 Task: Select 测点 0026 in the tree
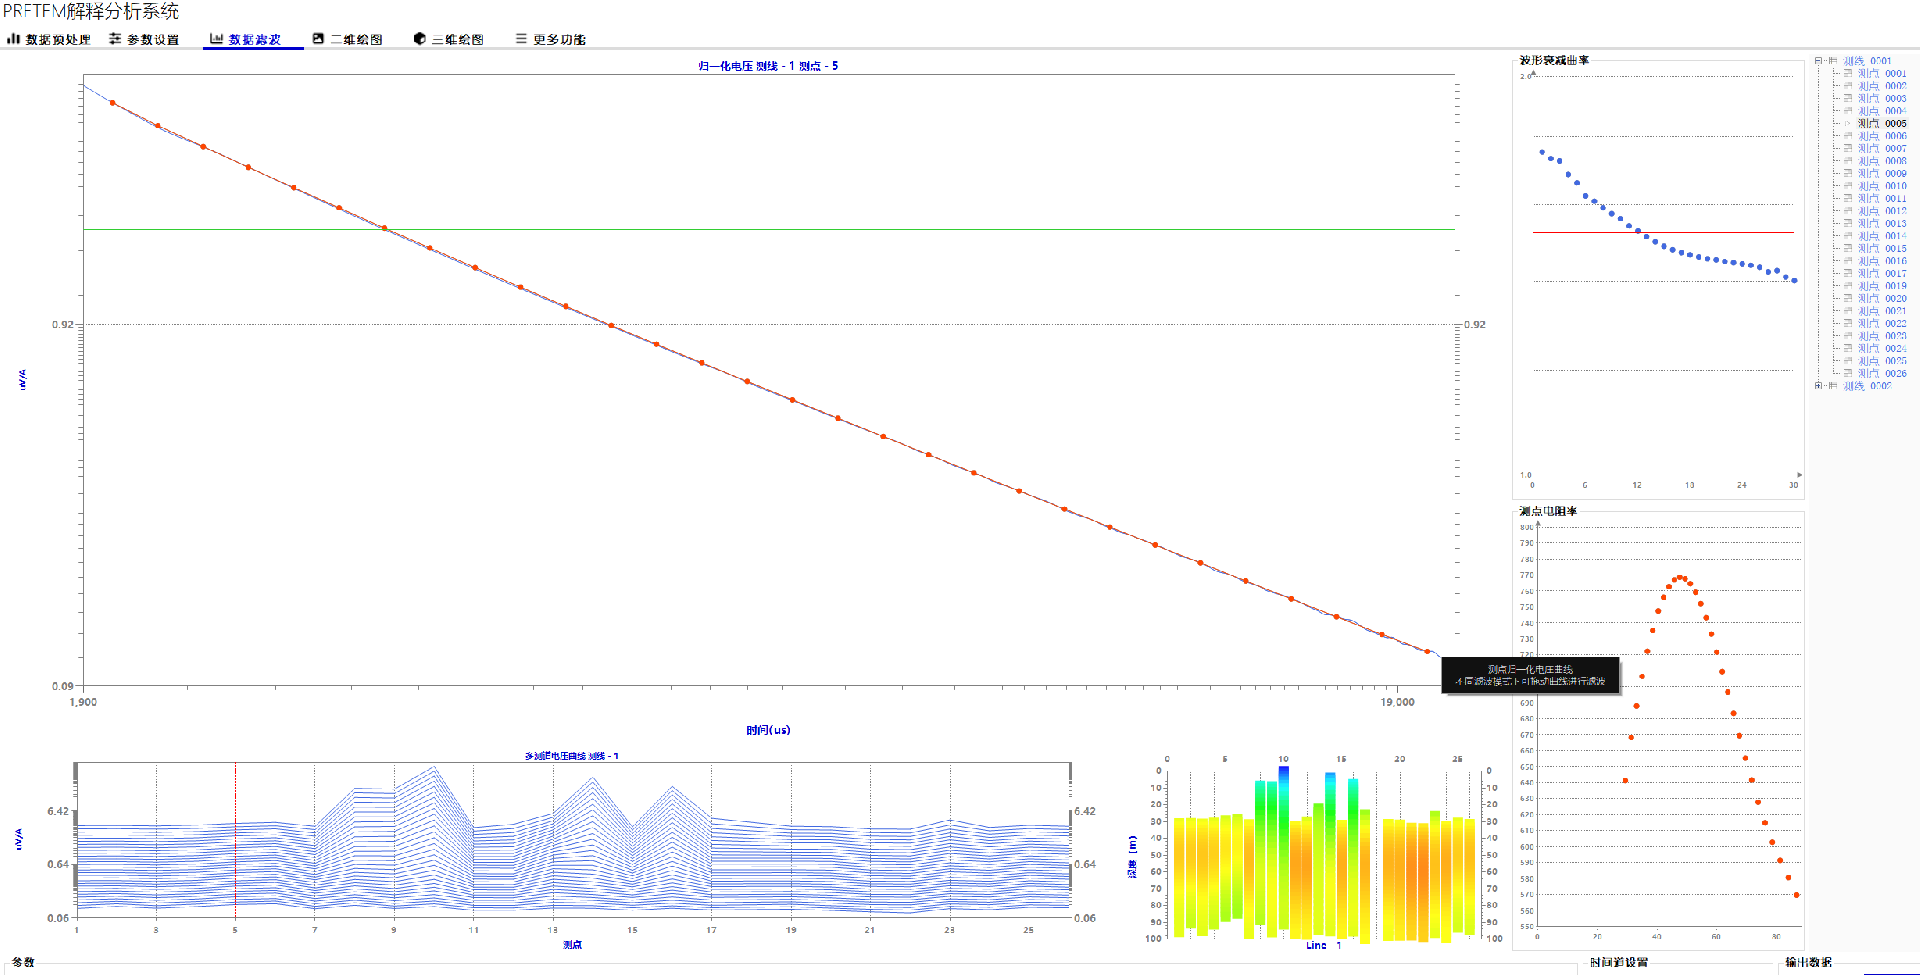coord(1882,374)
